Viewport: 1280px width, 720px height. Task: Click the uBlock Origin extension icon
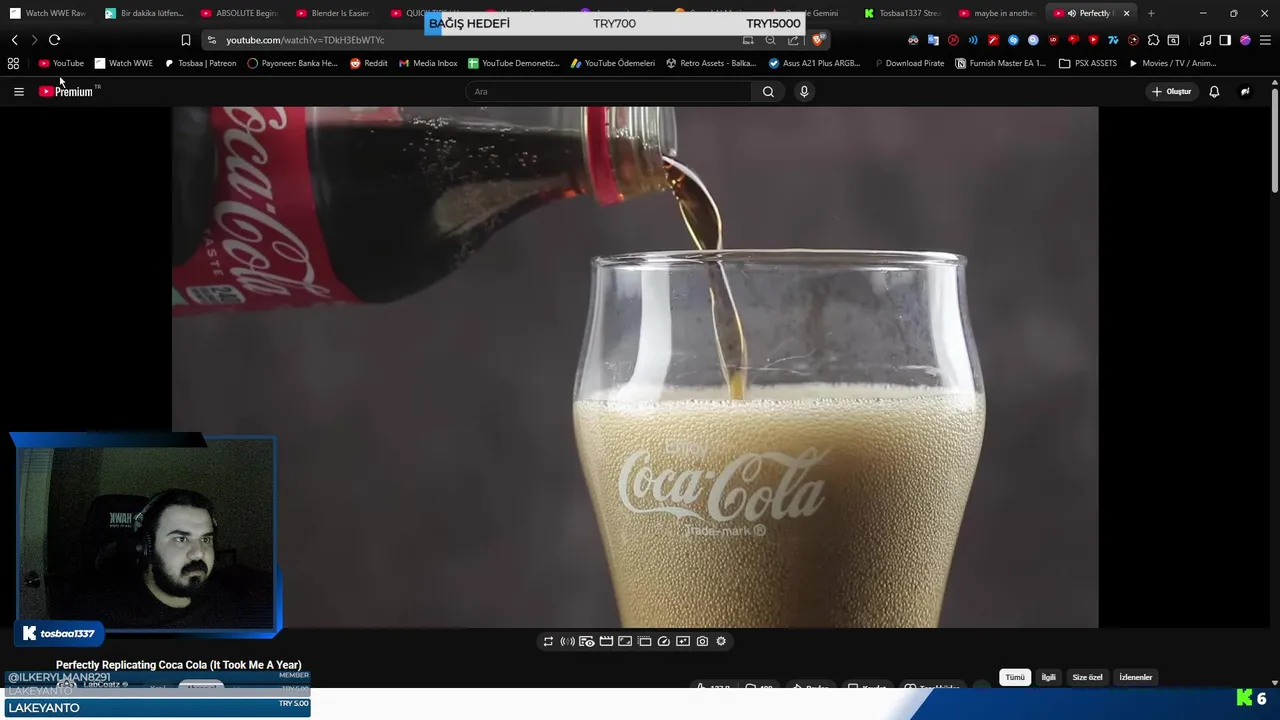(x=1053, y=40)
